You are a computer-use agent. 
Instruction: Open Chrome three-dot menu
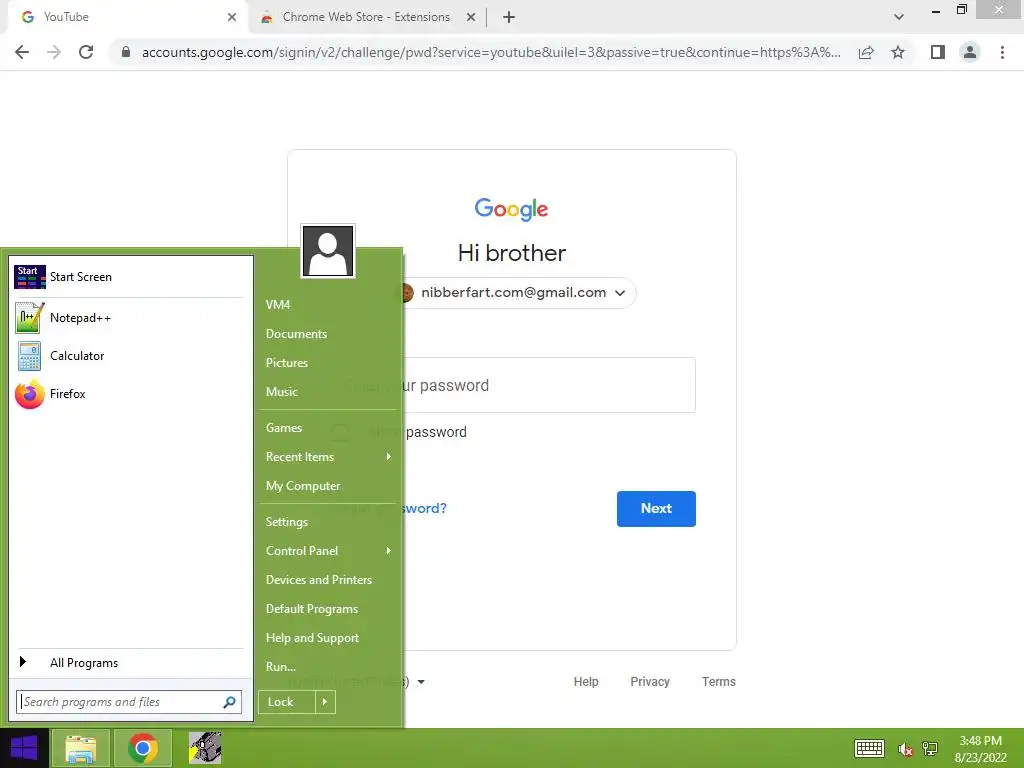click(1002, 52)
